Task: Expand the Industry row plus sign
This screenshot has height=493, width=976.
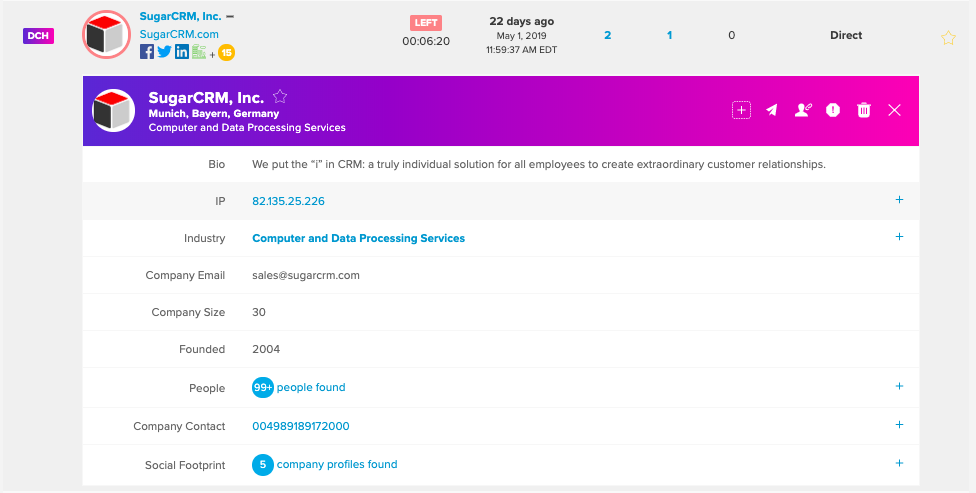Action: tap(899, 237)
